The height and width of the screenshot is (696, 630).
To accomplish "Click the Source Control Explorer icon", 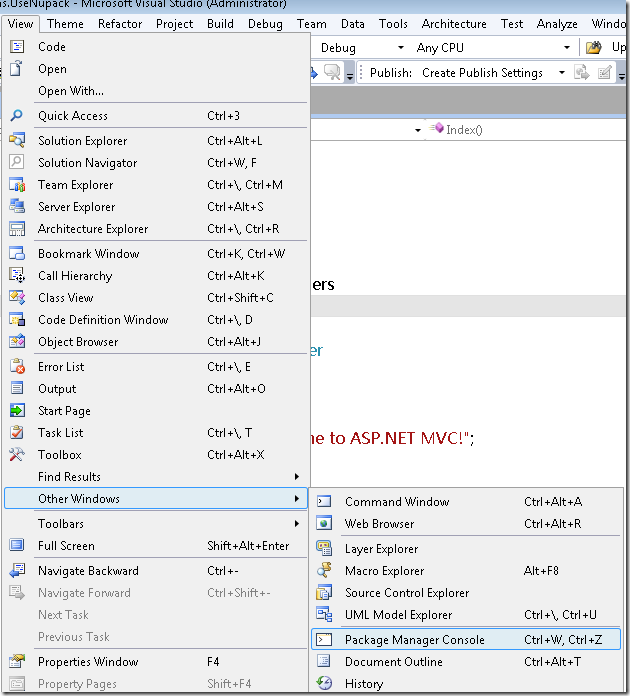I will pyautogui.click(x=324, y=593).
